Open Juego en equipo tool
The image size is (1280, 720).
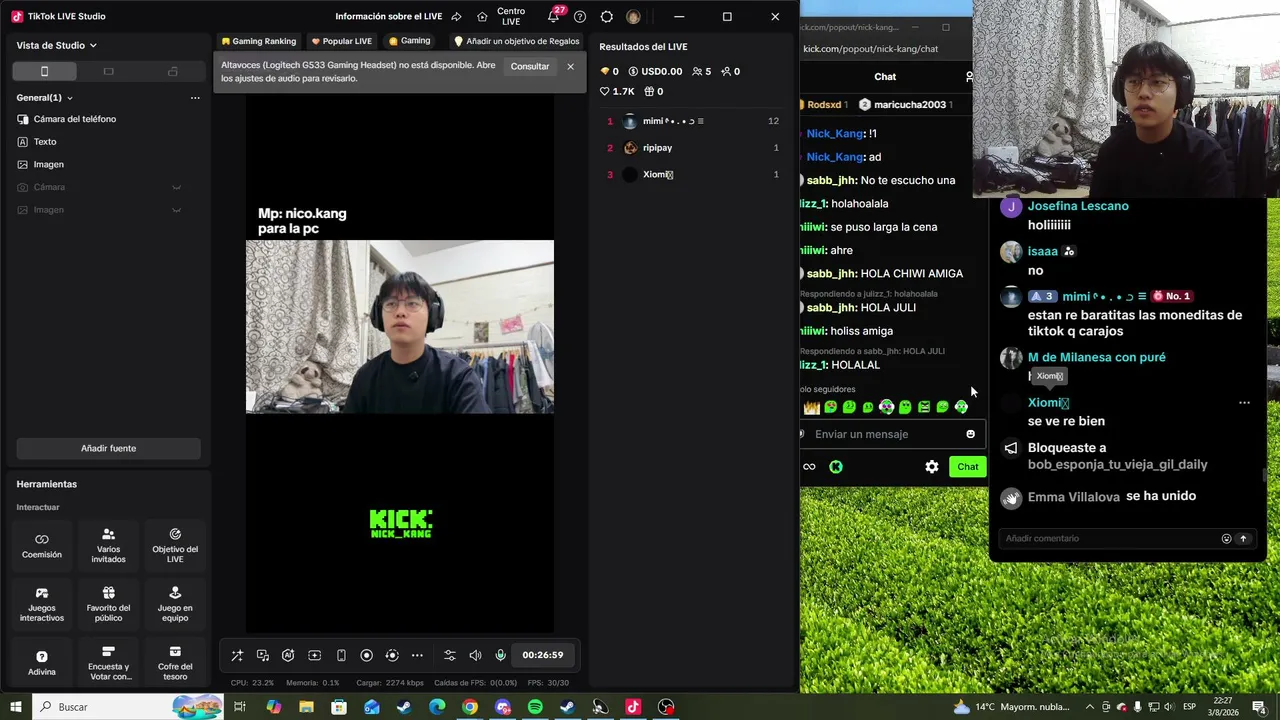[x=175, y=604]
